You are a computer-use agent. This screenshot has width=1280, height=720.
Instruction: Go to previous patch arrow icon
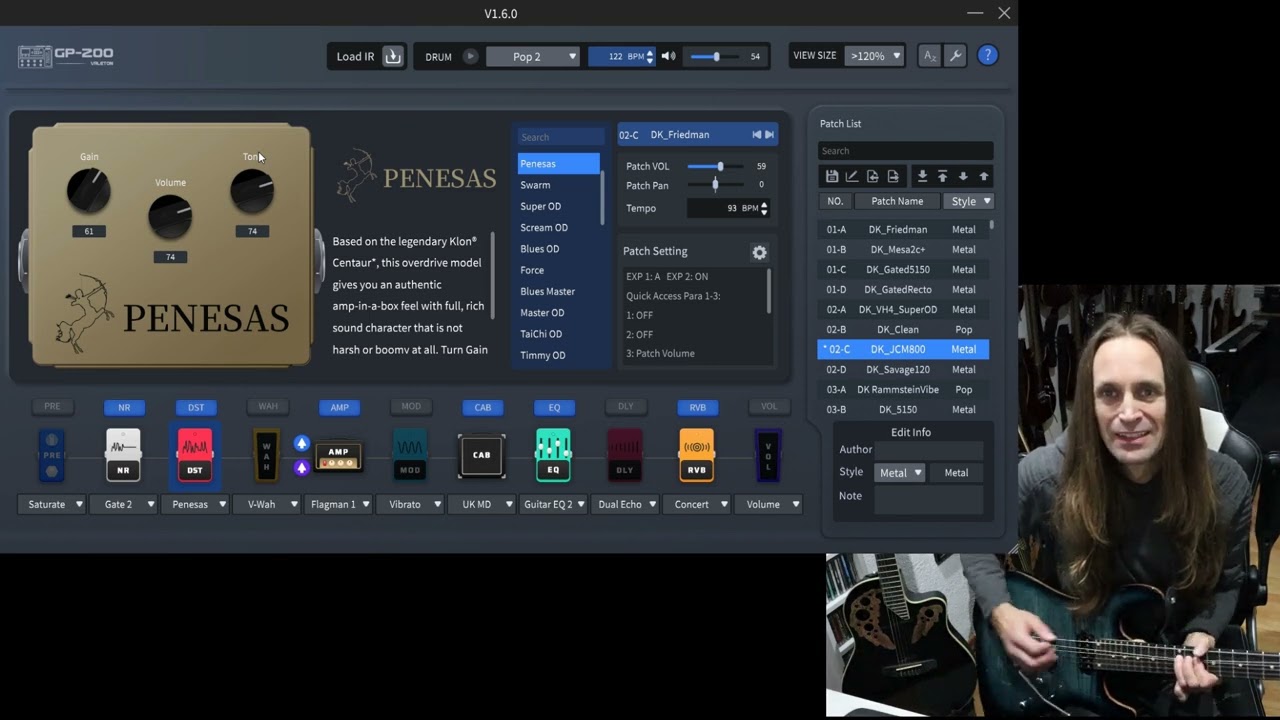pos(757,135)
